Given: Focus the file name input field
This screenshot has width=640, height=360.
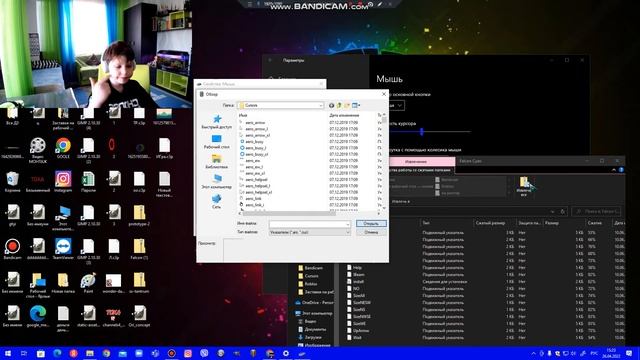Looking at the screenshot, I should [x=307, y=224].
